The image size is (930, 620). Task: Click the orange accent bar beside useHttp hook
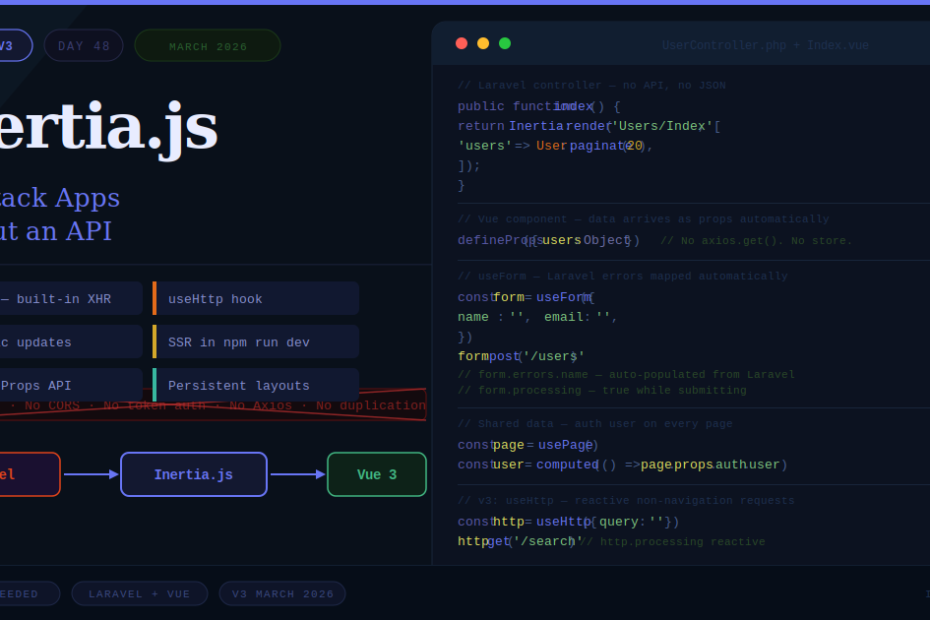coord(154,298)
